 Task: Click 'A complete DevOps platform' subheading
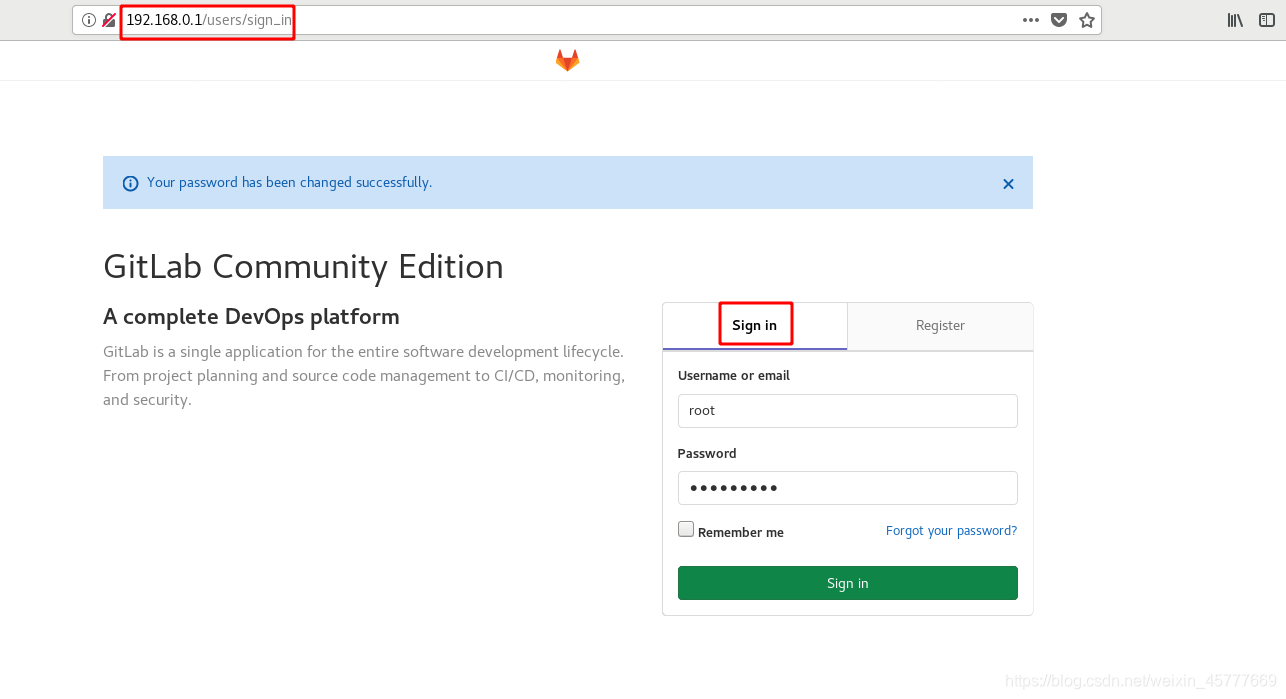click(251, 317)
